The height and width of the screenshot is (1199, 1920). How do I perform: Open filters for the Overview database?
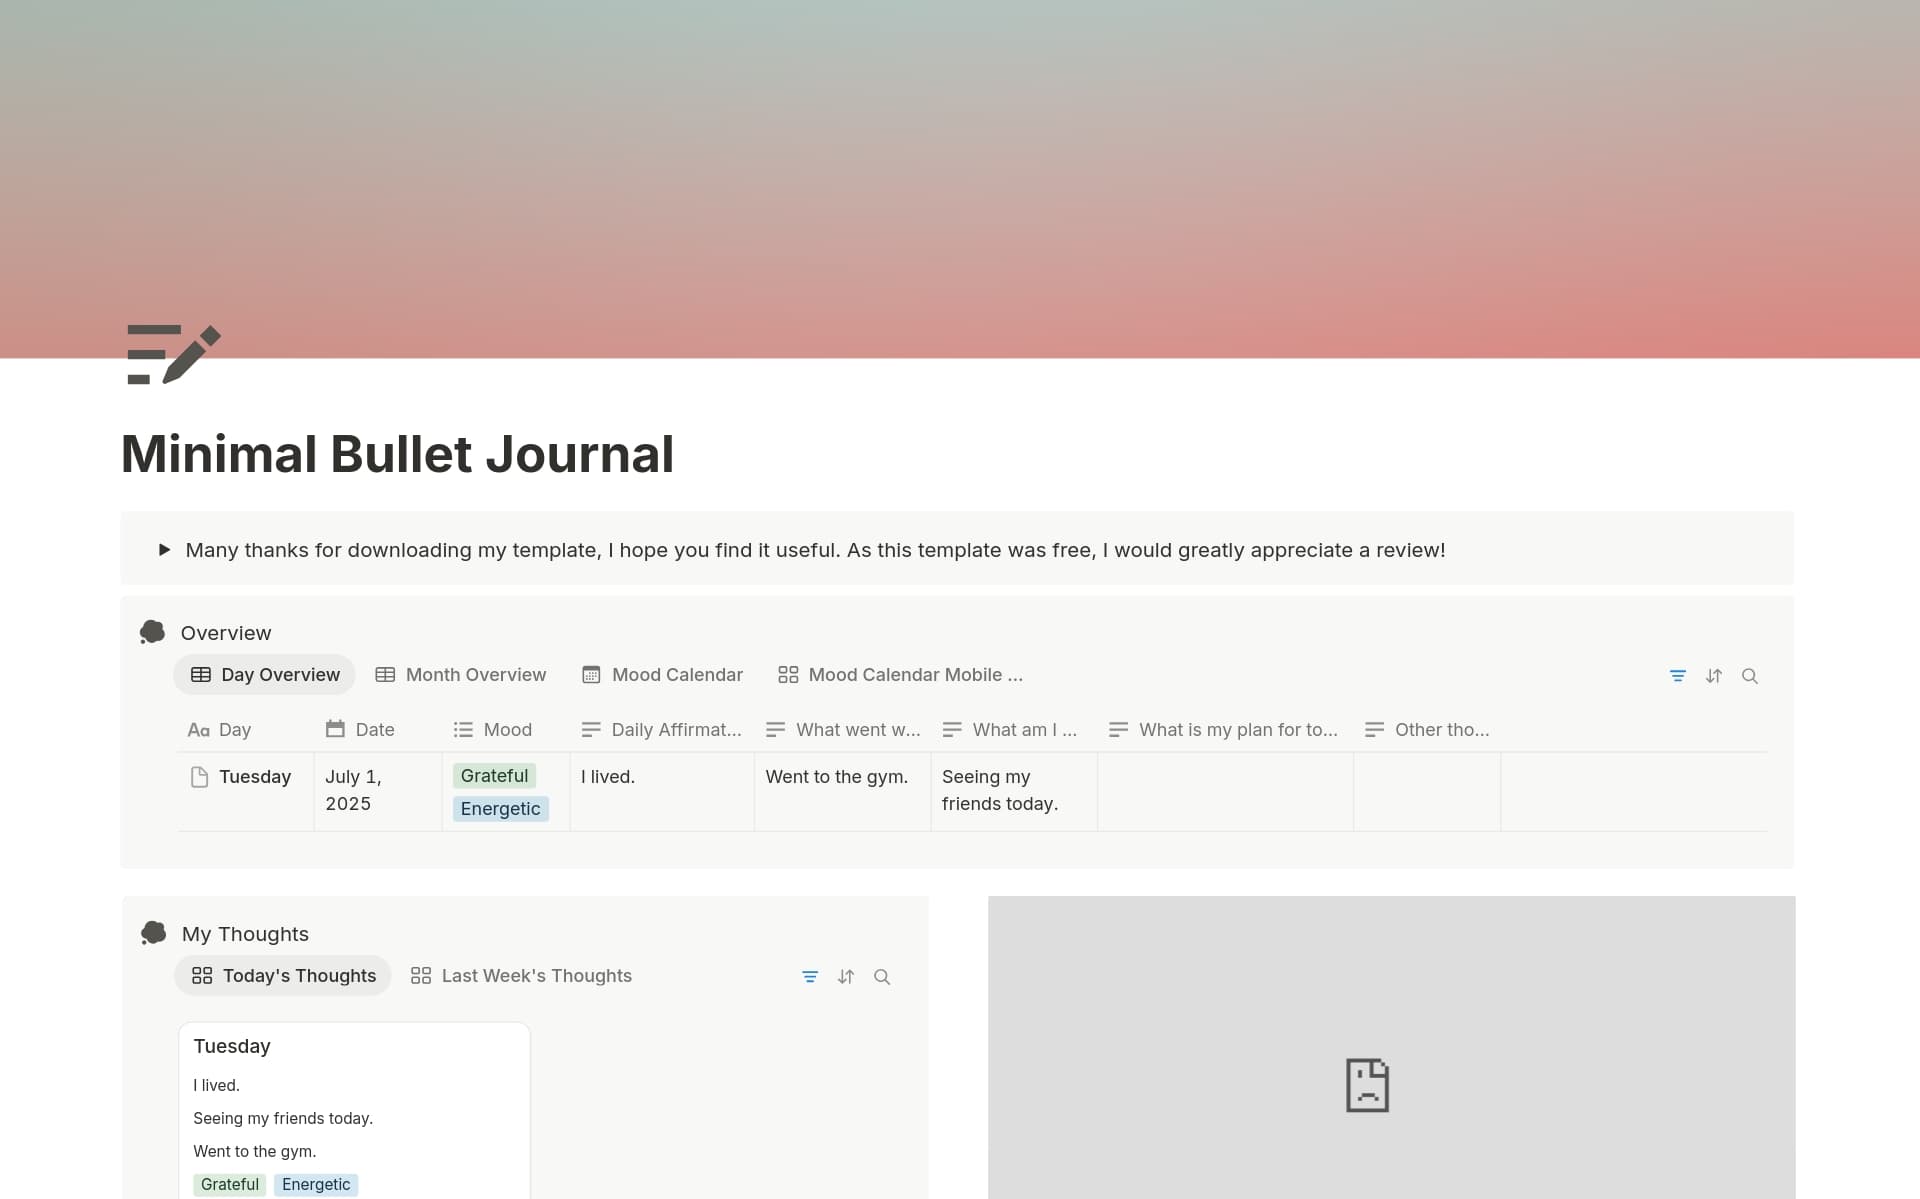point(1678,675)
